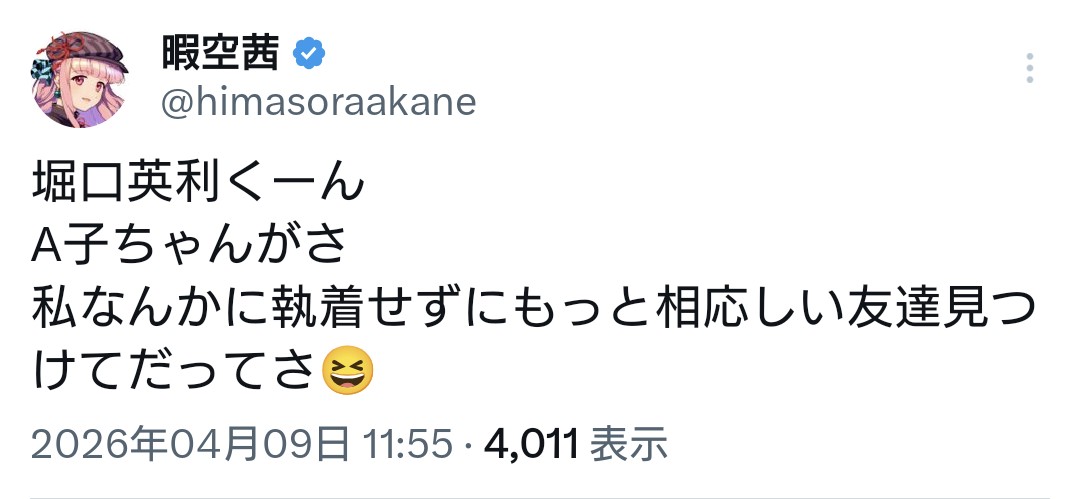
Task: Open 暇空茜's profile avatar picture
Action: tap(84, 78)
